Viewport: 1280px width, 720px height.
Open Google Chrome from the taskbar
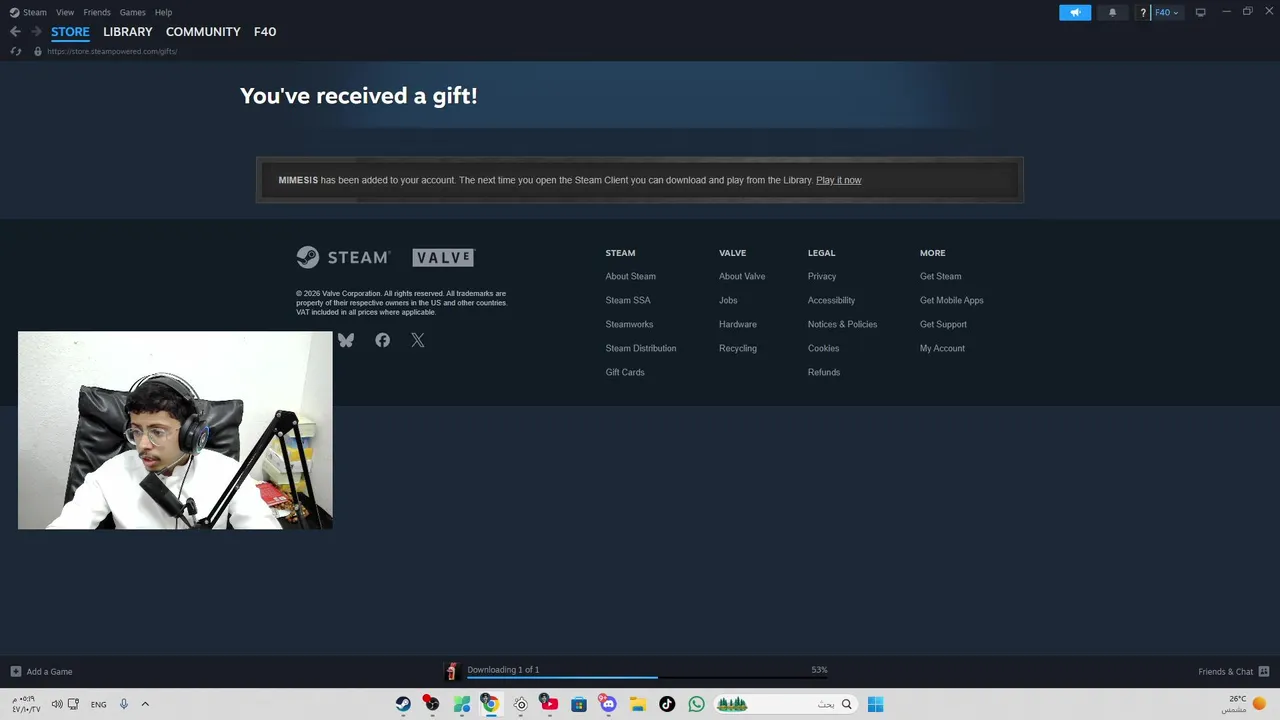[491, 704]
